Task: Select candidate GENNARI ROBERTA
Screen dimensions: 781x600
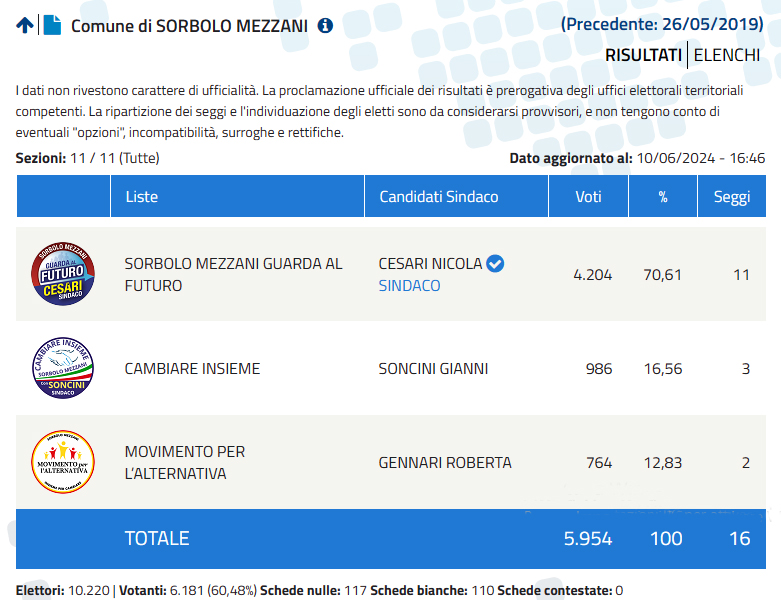Action: point(445,463)
